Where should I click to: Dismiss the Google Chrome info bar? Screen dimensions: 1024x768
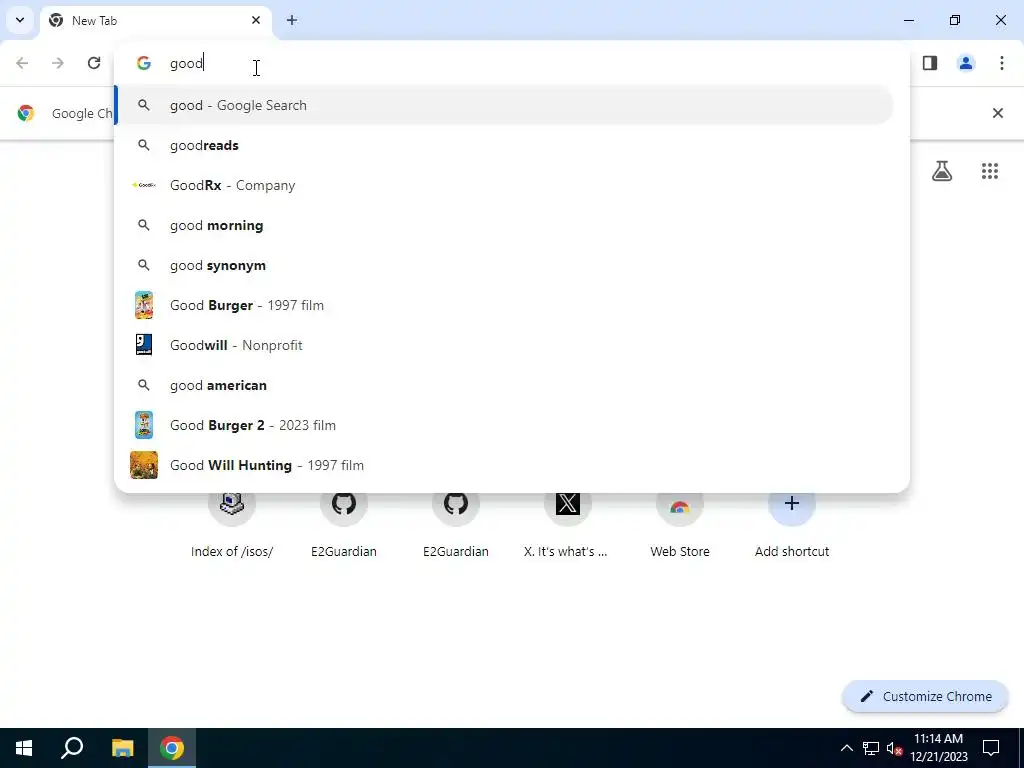click(x=997, y=113)
